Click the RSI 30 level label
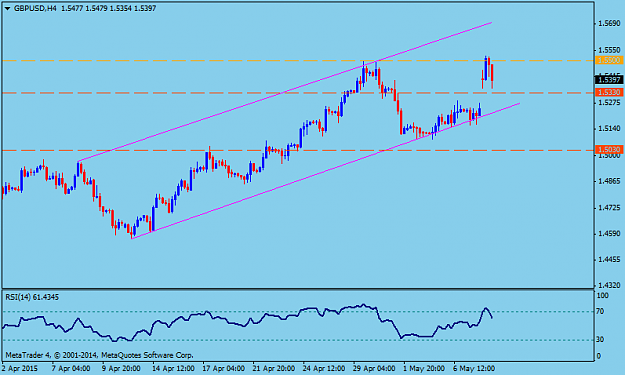 pos(600,340)
